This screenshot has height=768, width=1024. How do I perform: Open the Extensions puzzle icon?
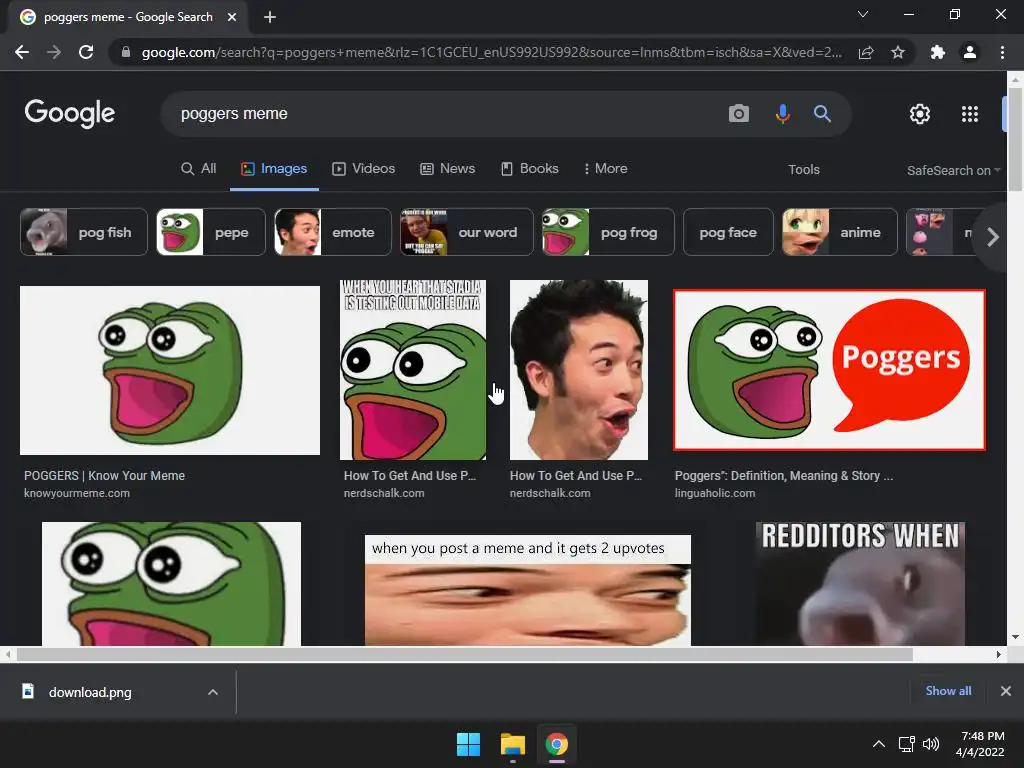coord(938,52)
